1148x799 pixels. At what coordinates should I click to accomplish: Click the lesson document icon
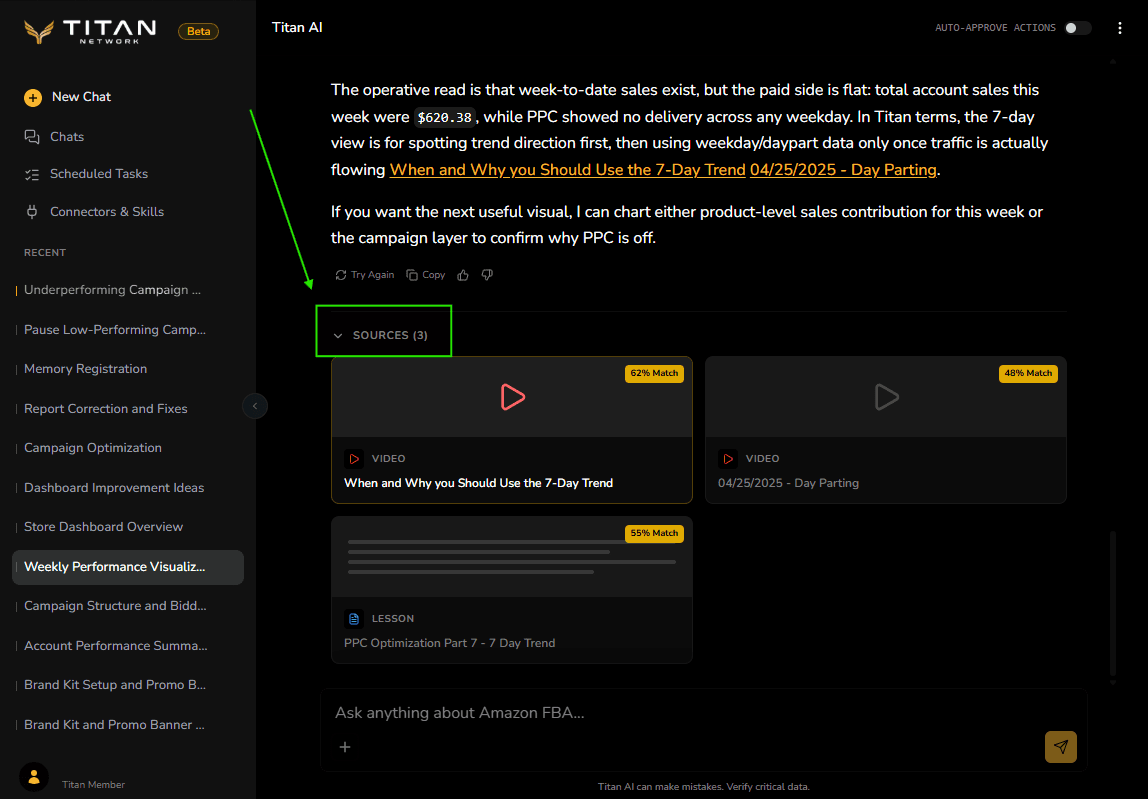(x=354, y=619)
